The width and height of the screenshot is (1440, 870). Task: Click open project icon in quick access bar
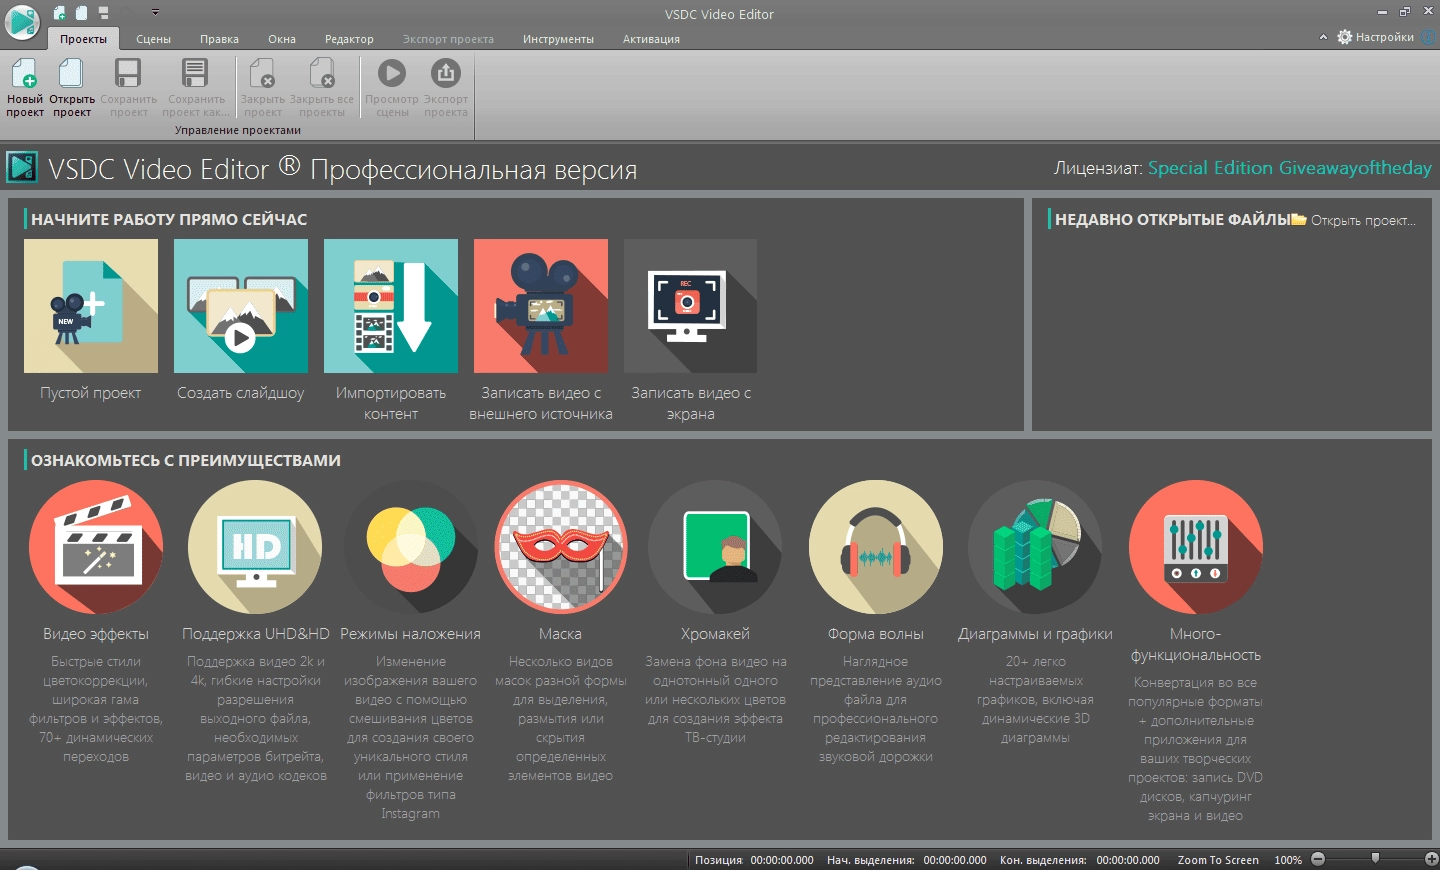coord(81,13)
